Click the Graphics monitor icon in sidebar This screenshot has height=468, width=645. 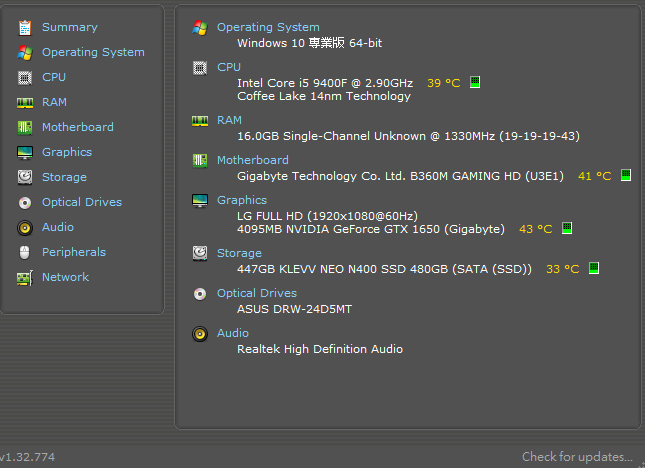click(x=25, y=153)
